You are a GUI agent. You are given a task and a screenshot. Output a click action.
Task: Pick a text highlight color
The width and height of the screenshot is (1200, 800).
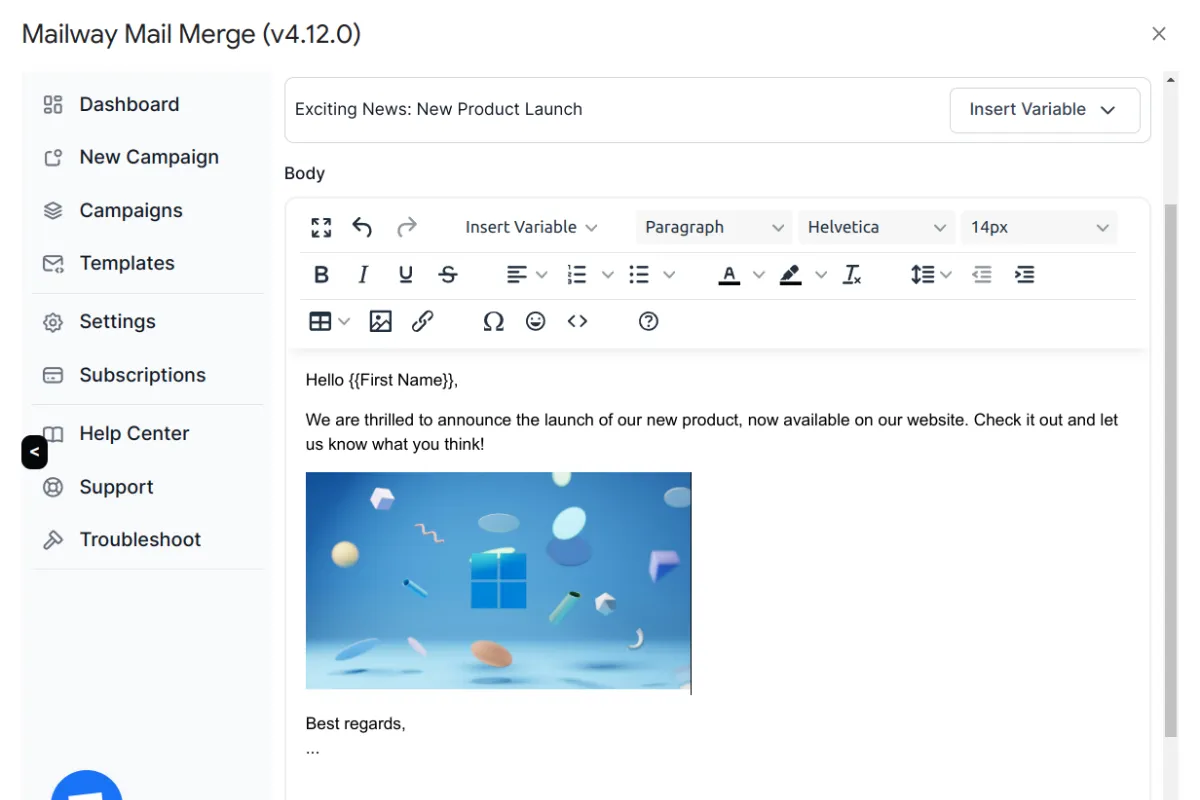[790, 274]
